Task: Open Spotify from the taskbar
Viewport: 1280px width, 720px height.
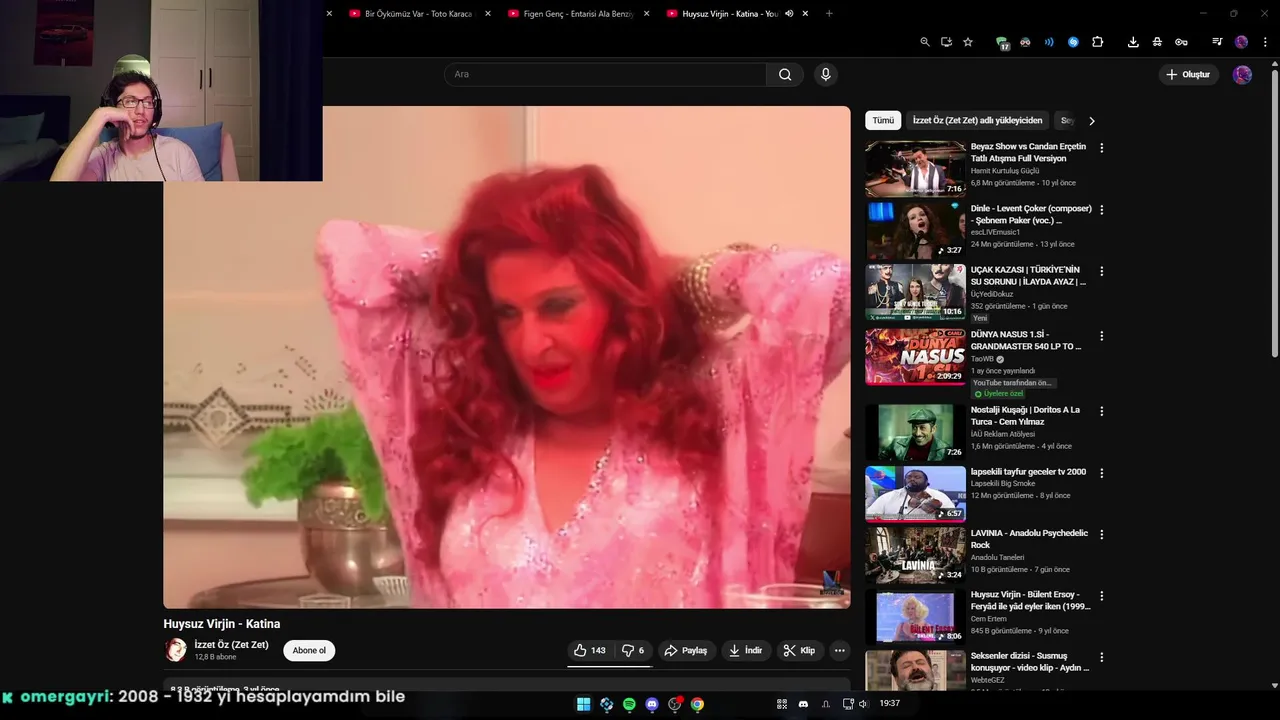Action: (629, 704)
